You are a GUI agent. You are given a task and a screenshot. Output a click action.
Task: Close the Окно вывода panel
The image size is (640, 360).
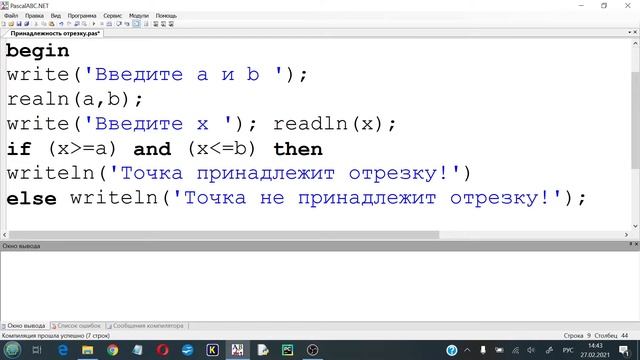coord(636,244)
